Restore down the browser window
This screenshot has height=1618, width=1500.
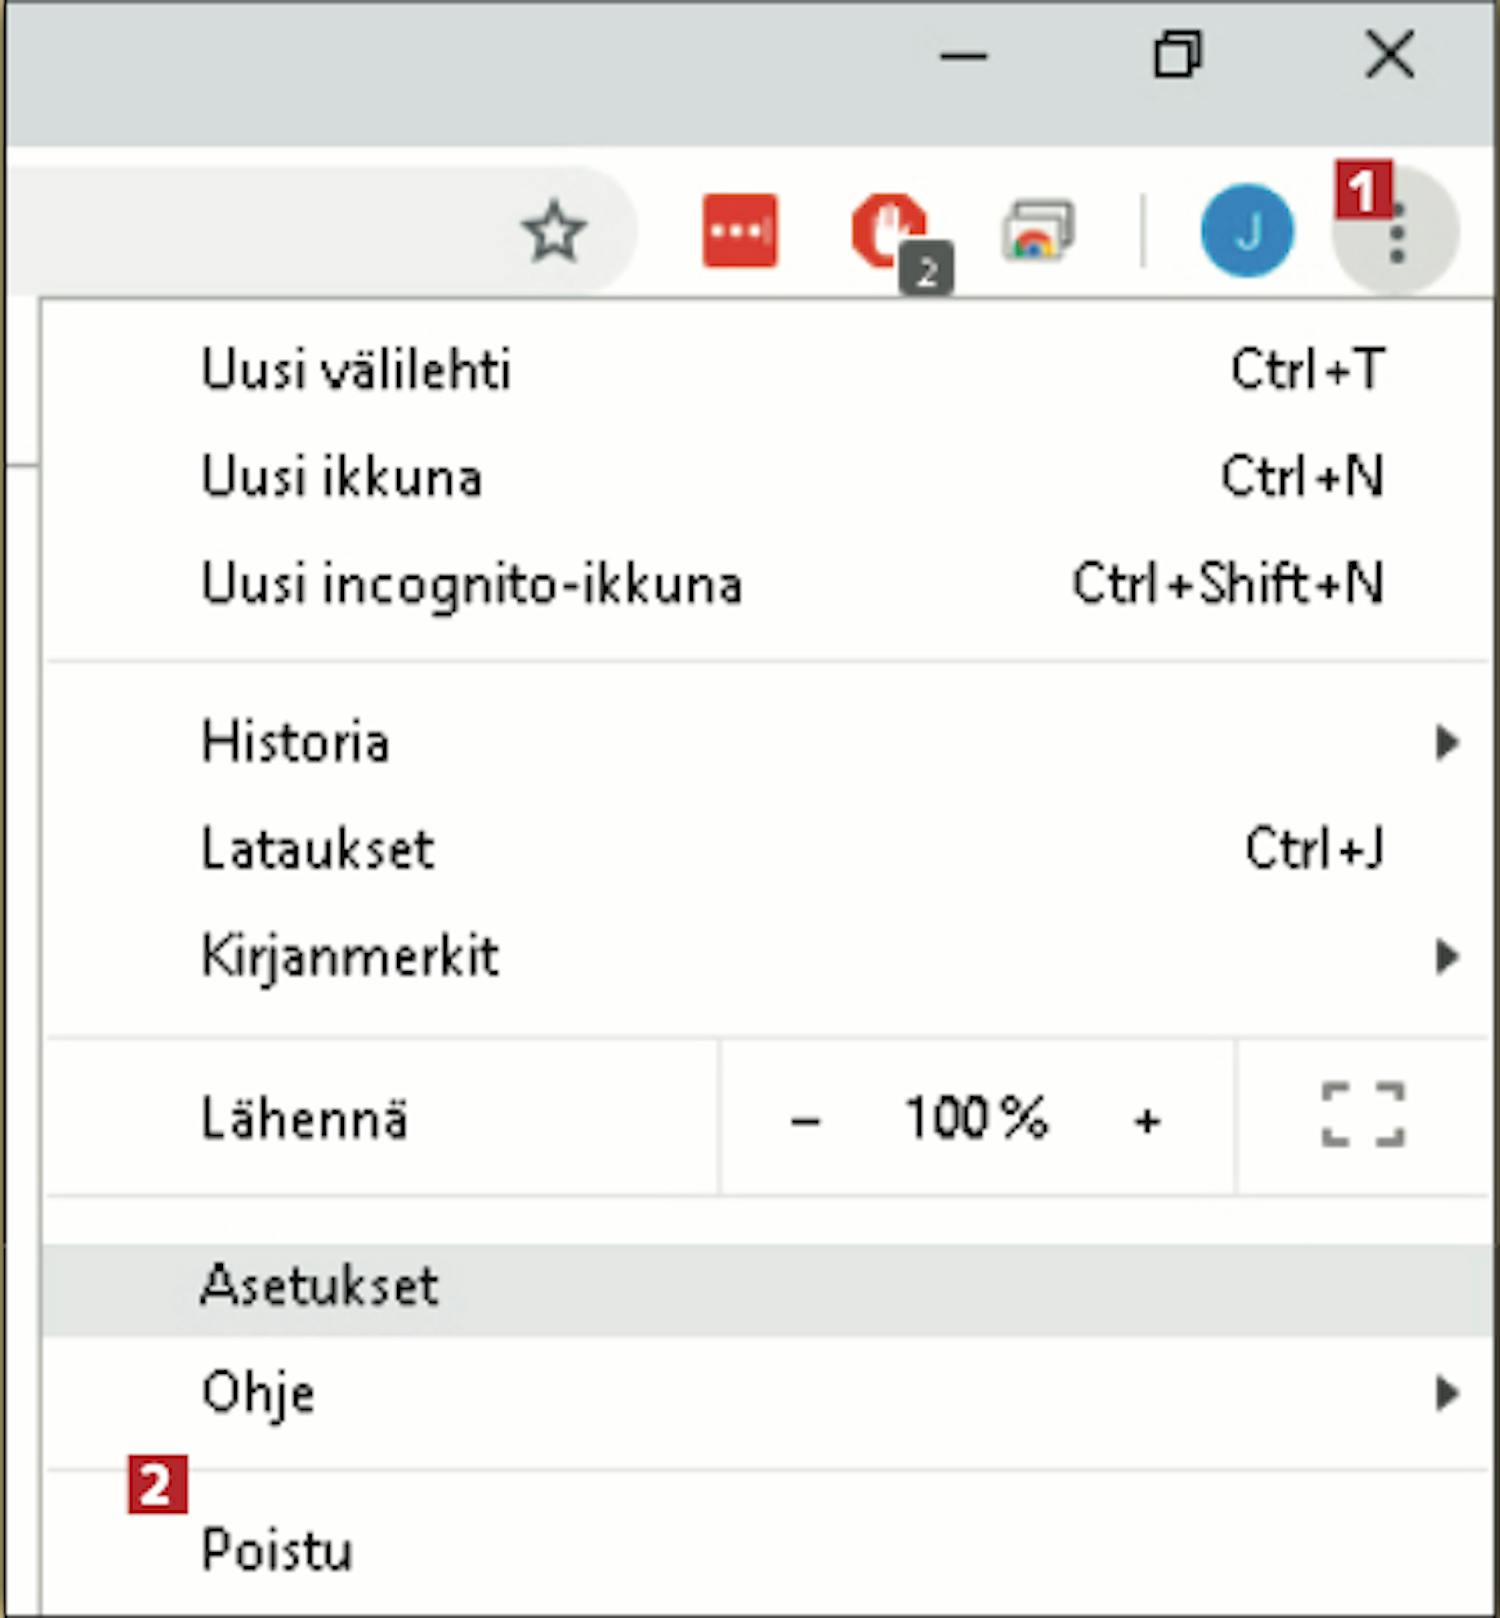pos(1177,54)
